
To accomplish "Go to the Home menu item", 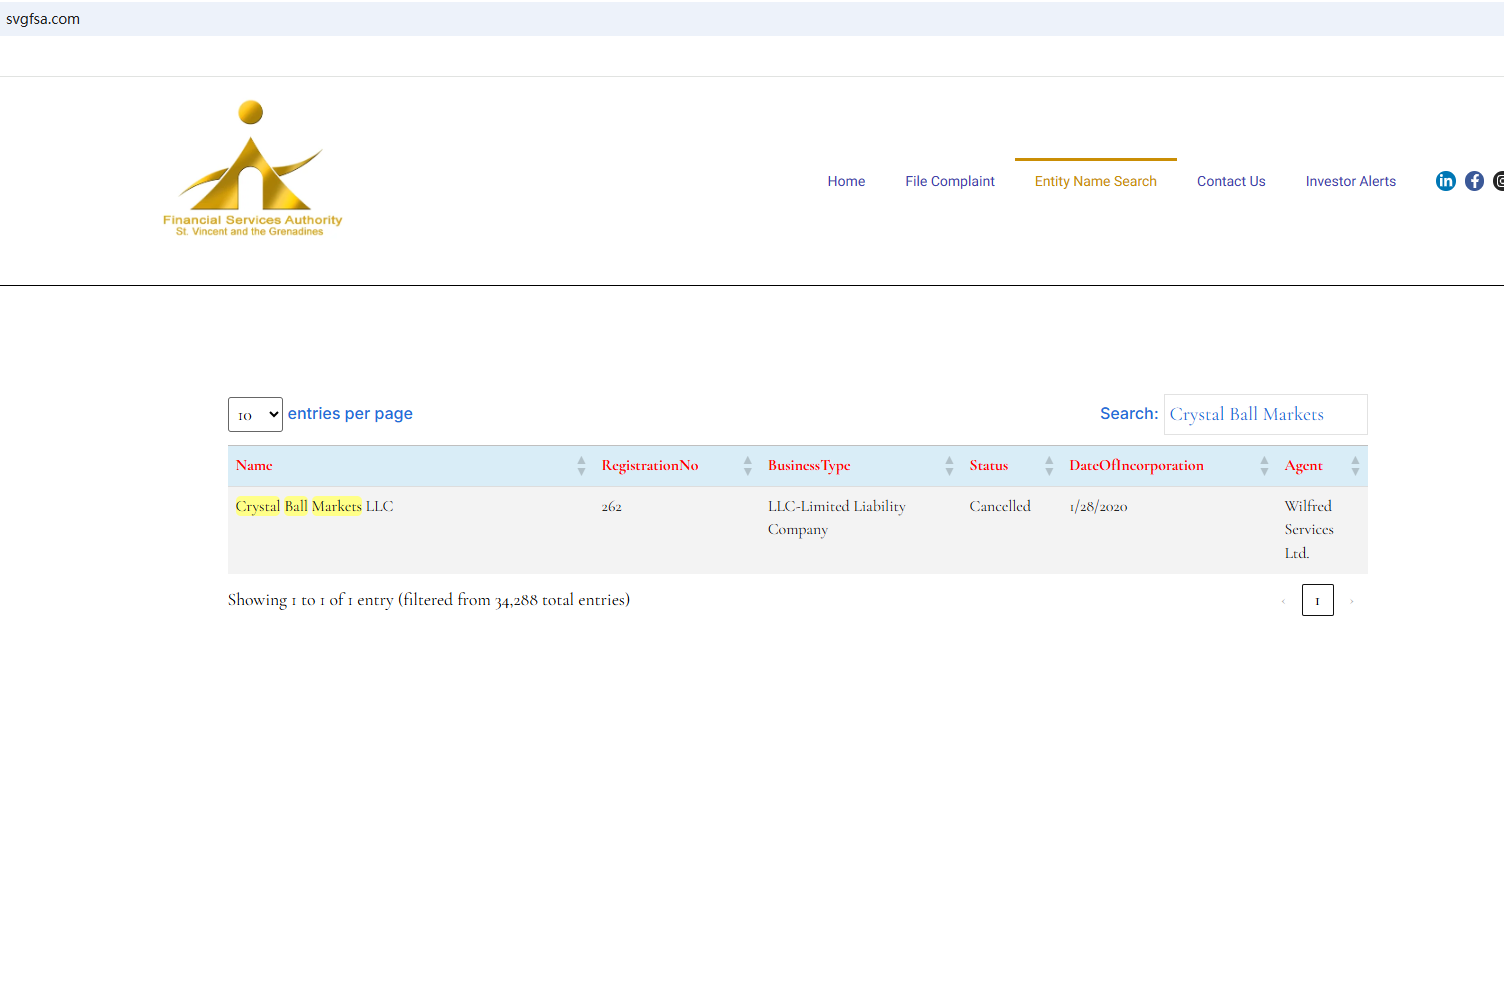I will pyautogui.click(x=846, y=181).
